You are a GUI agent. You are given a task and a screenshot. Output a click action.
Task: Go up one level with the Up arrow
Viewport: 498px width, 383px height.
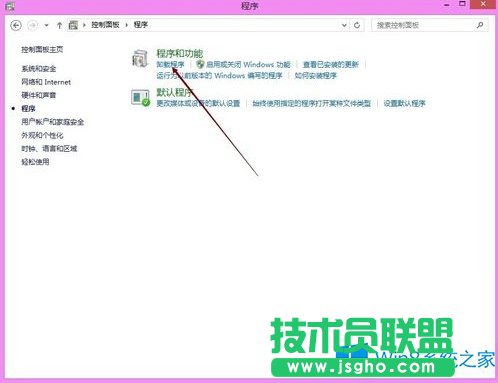(59, 25)
